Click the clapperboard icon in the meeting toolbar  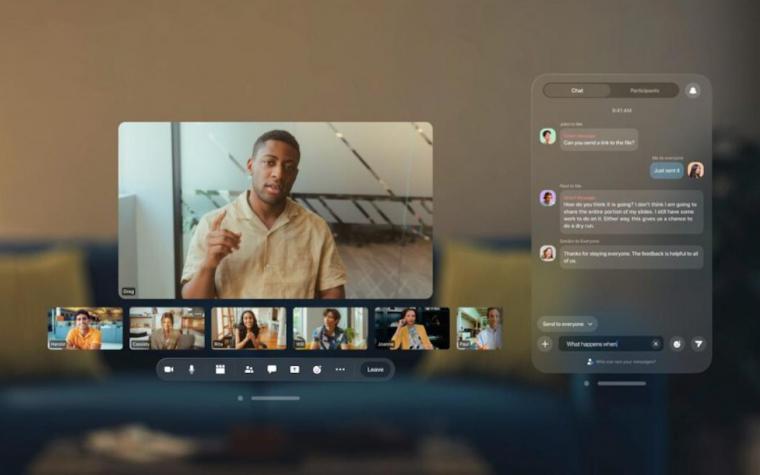coord(220,369)
